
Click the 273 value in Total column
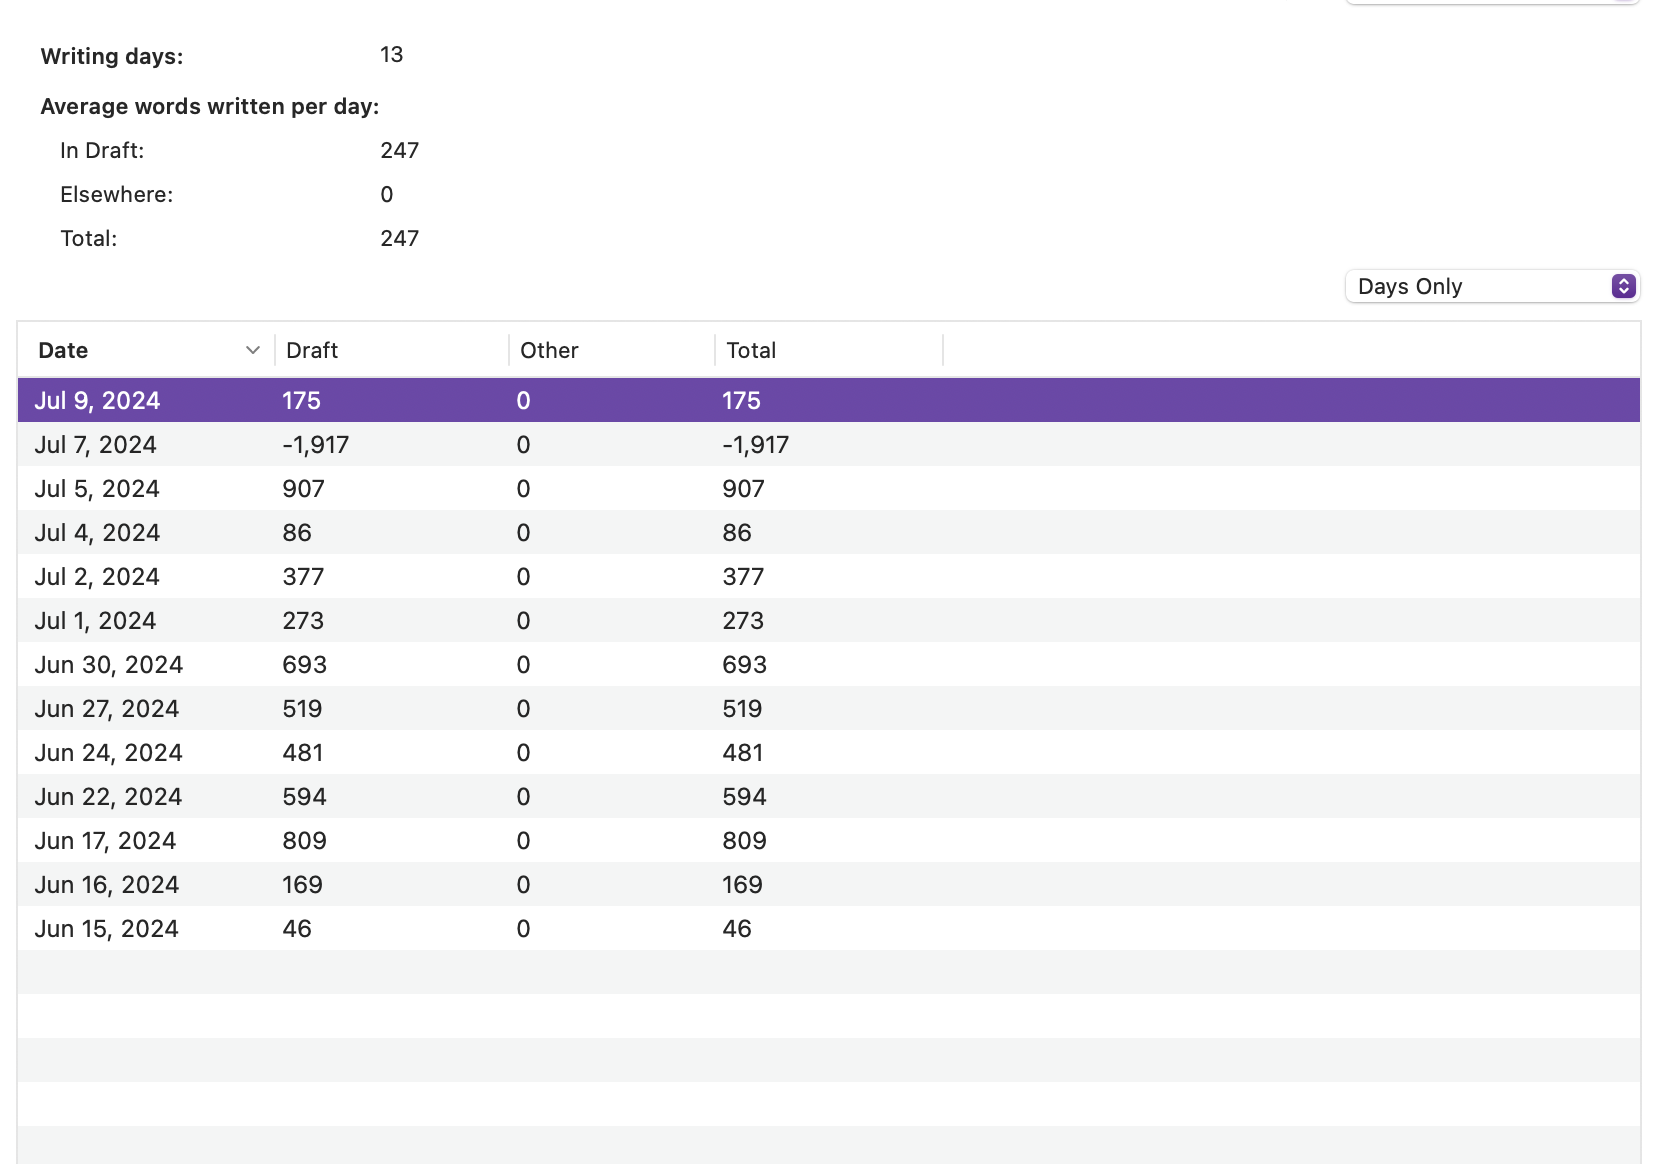[743, 621]
